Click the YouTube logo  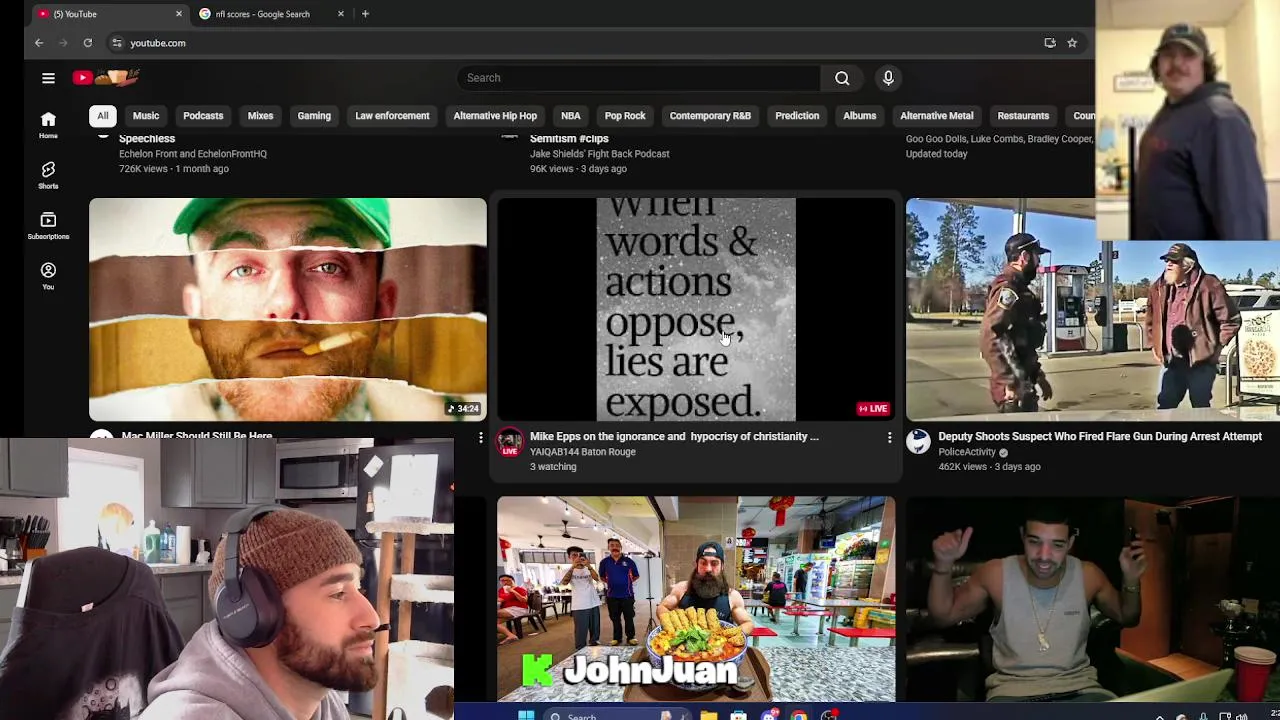click(105, 77)
